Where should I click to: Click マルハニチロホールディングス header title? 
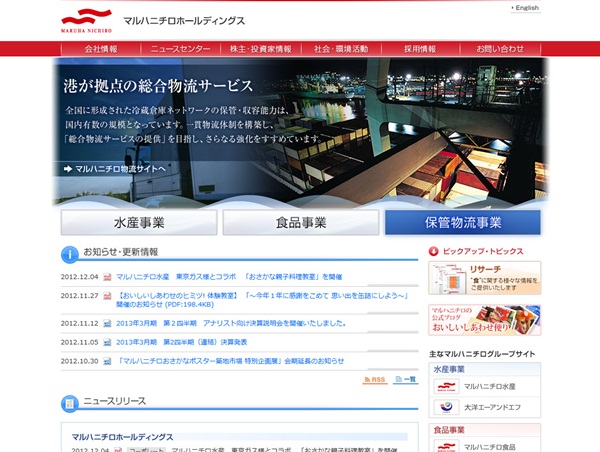point(184,21)
